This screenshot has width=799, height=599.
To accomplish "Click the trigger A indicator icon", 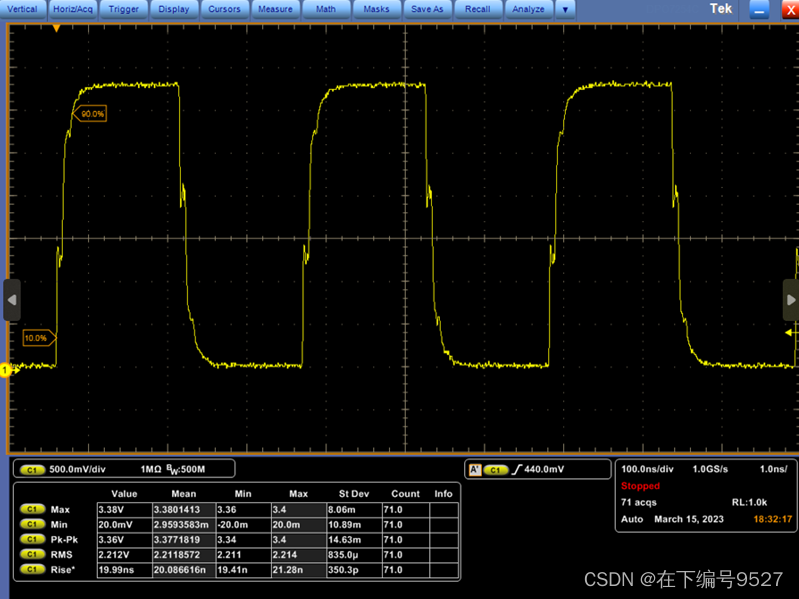I will click(x=475, y=470).
